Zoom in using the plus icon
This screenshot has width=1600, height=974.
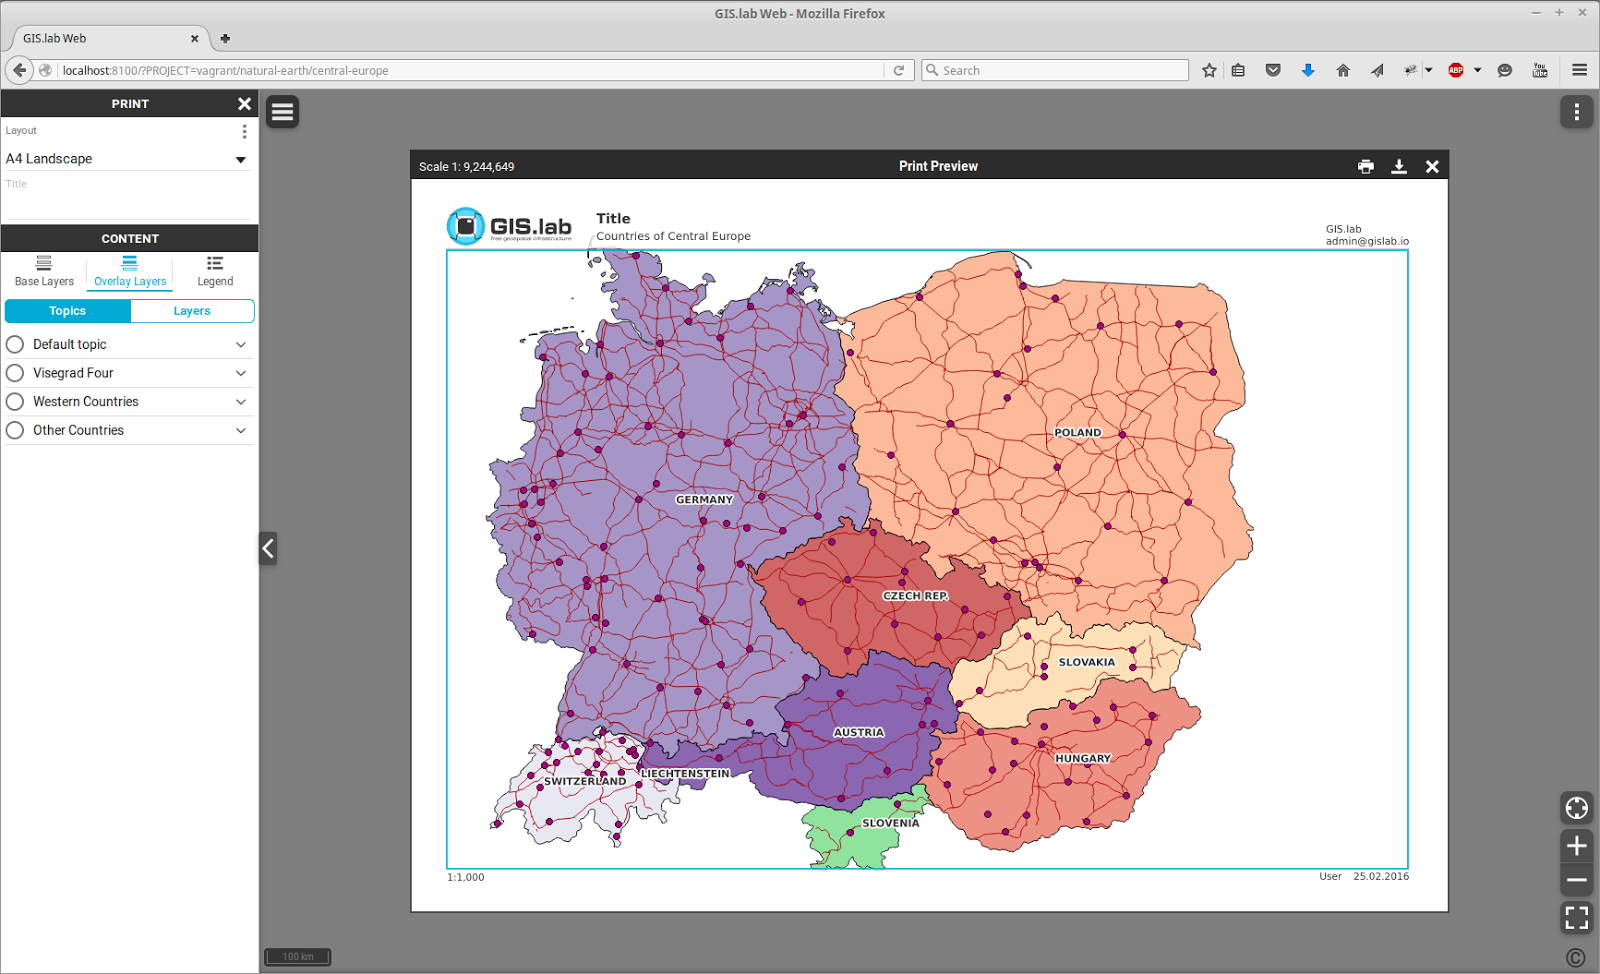(1575, 845)
